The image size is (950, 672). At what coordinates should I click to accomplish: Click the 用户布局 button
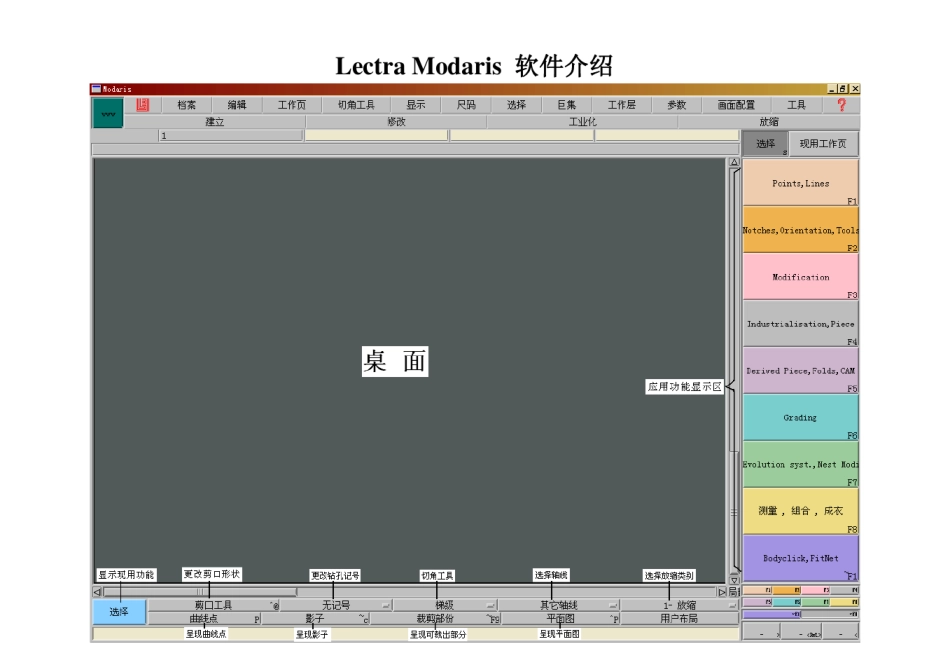(x=679, y=619)
